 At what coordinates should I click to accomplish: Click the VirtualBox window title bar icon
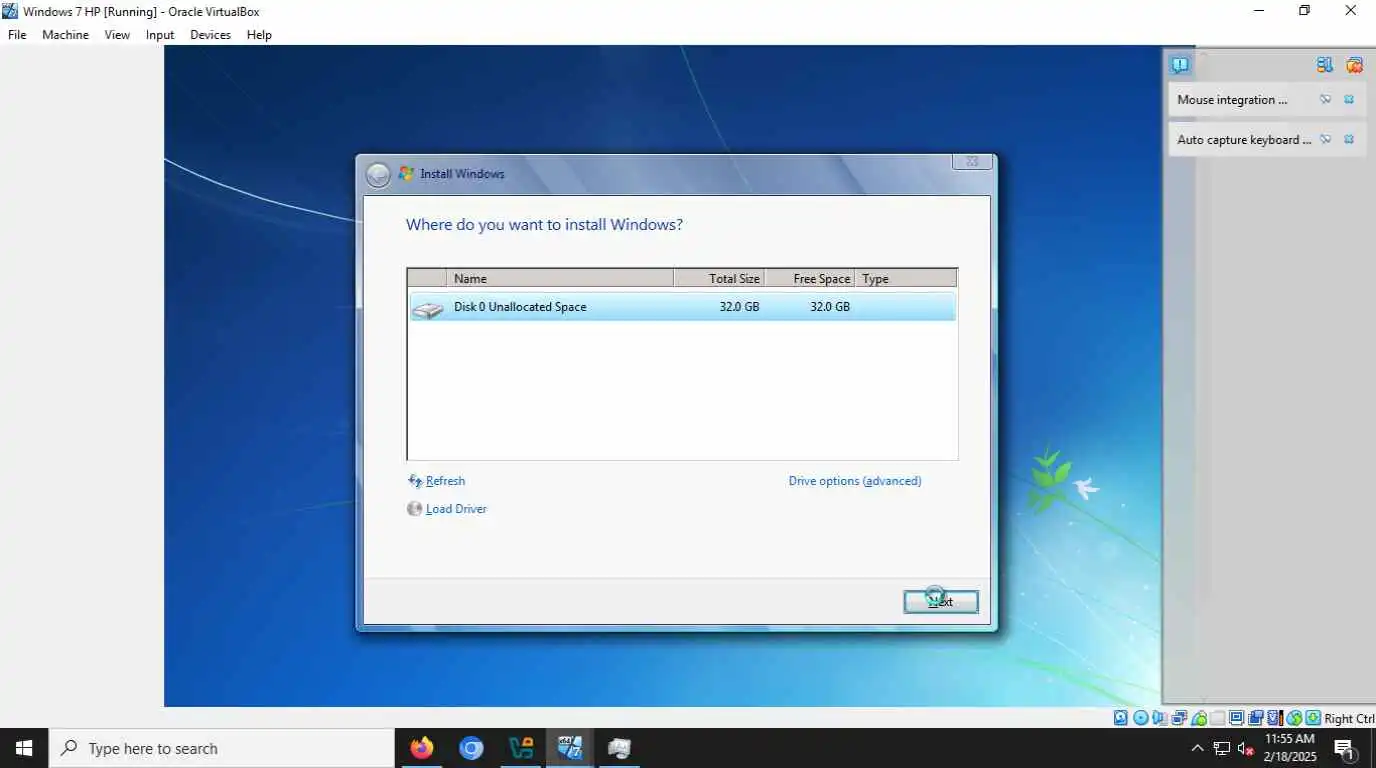click(x=10, y=11)
